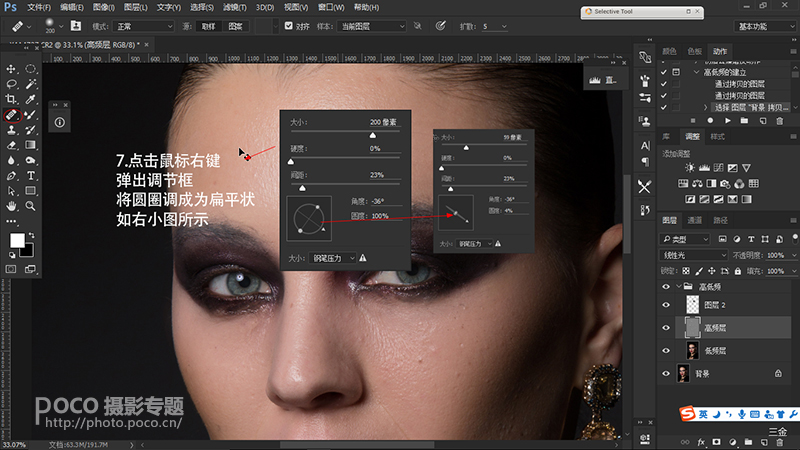The width and height of the screenshot is (800, 450).
Task: Select the Crop tool
Action: point(12,100)
